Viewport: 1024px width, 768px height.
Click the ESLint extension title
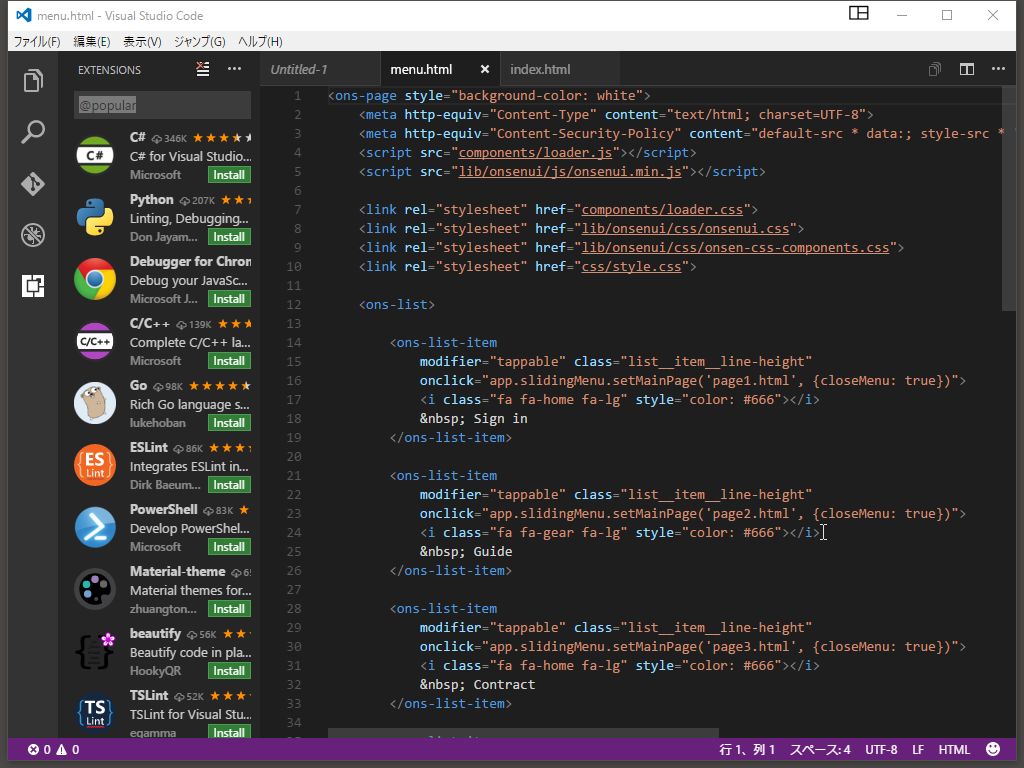(149, 447)
